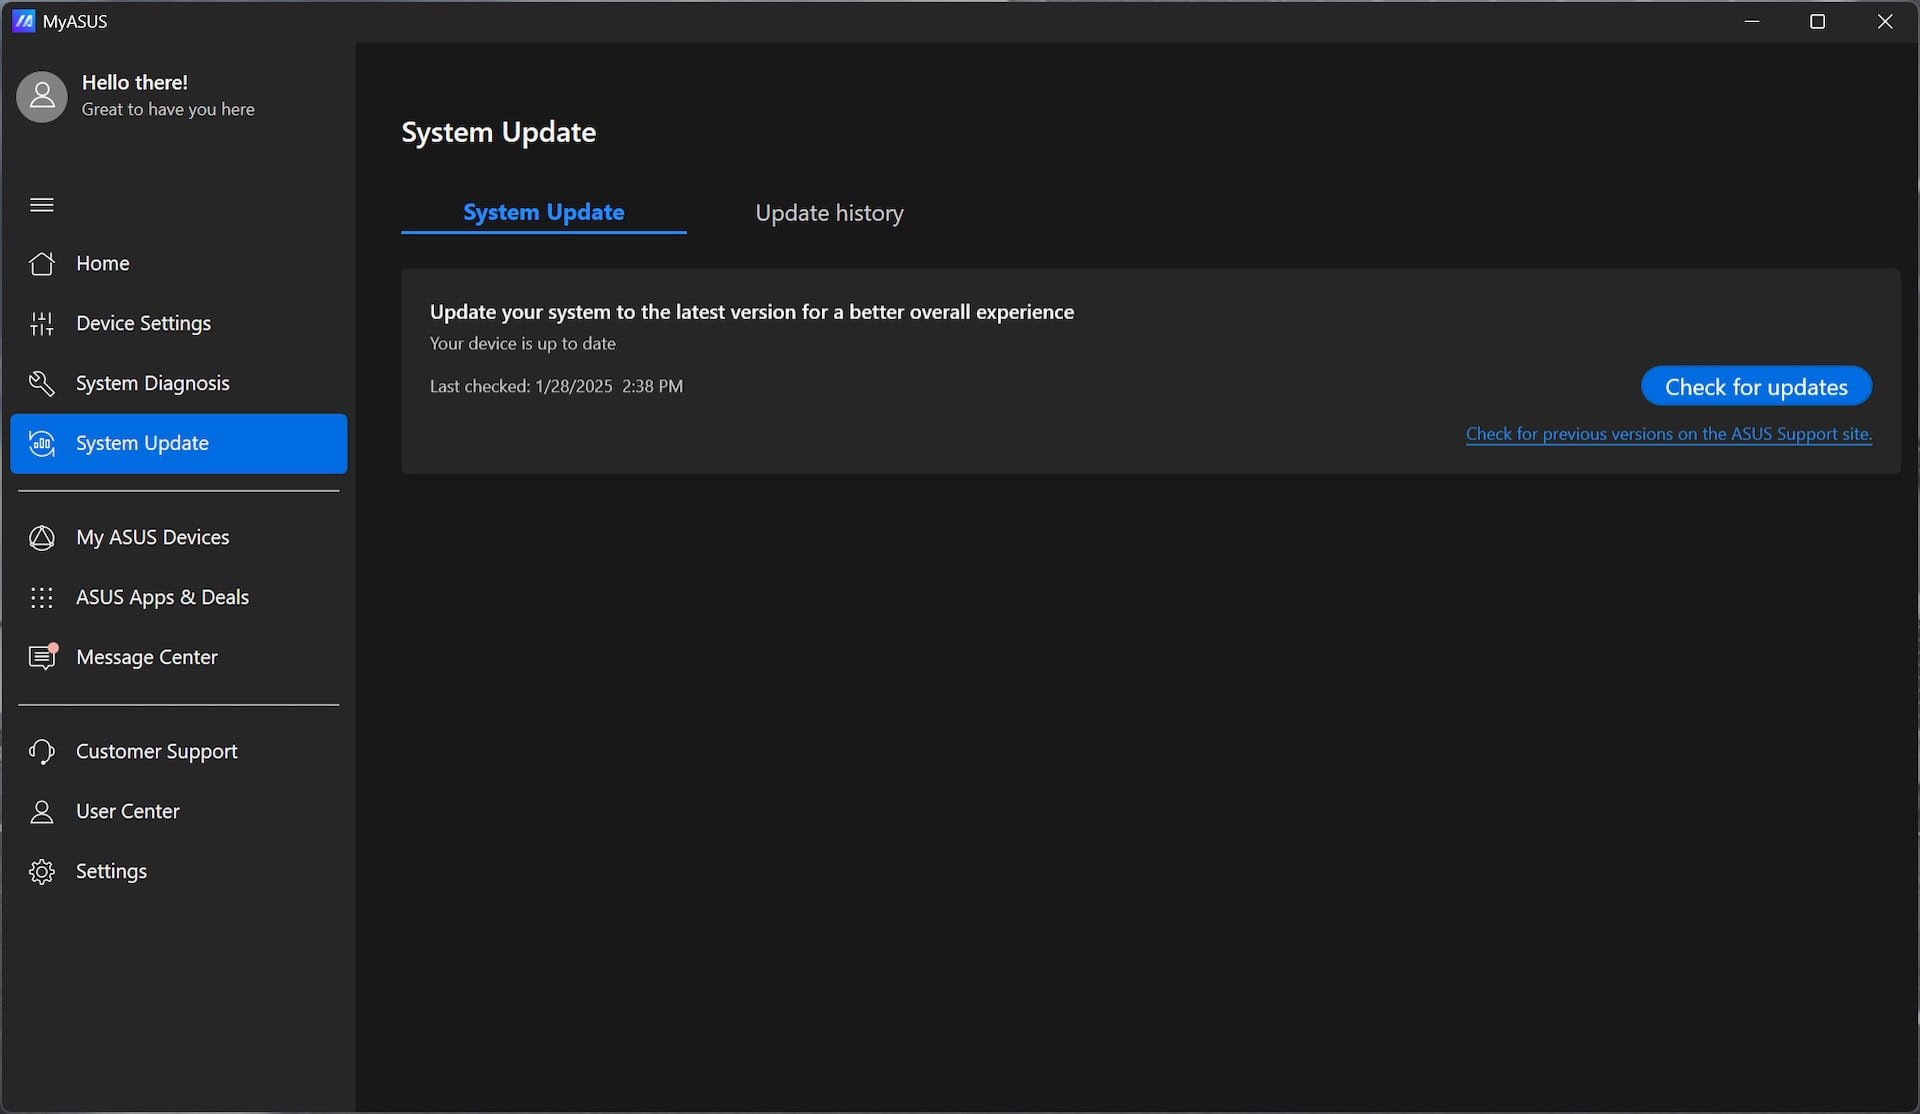Click the Message Center notification icon
The height and width of the screenshot is (1114, 1920).
(43, 656)
